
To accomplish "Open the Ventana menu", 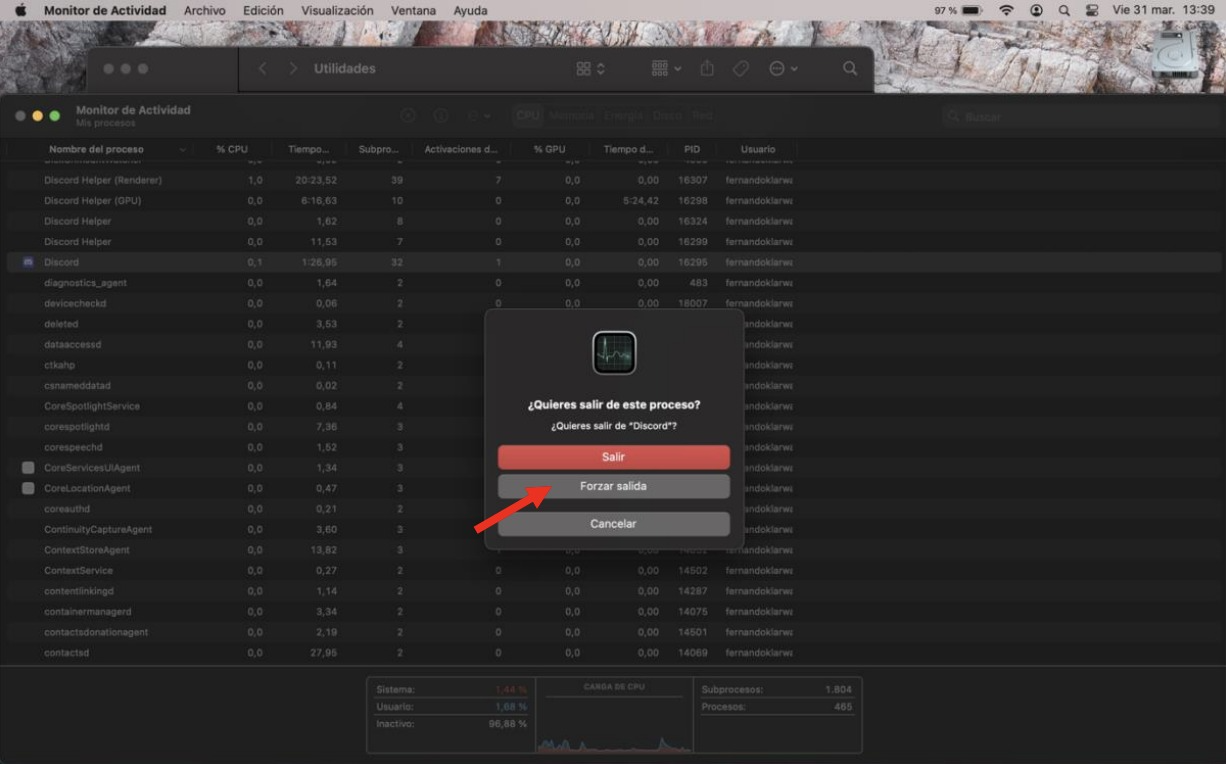I will tap(413, 10).
